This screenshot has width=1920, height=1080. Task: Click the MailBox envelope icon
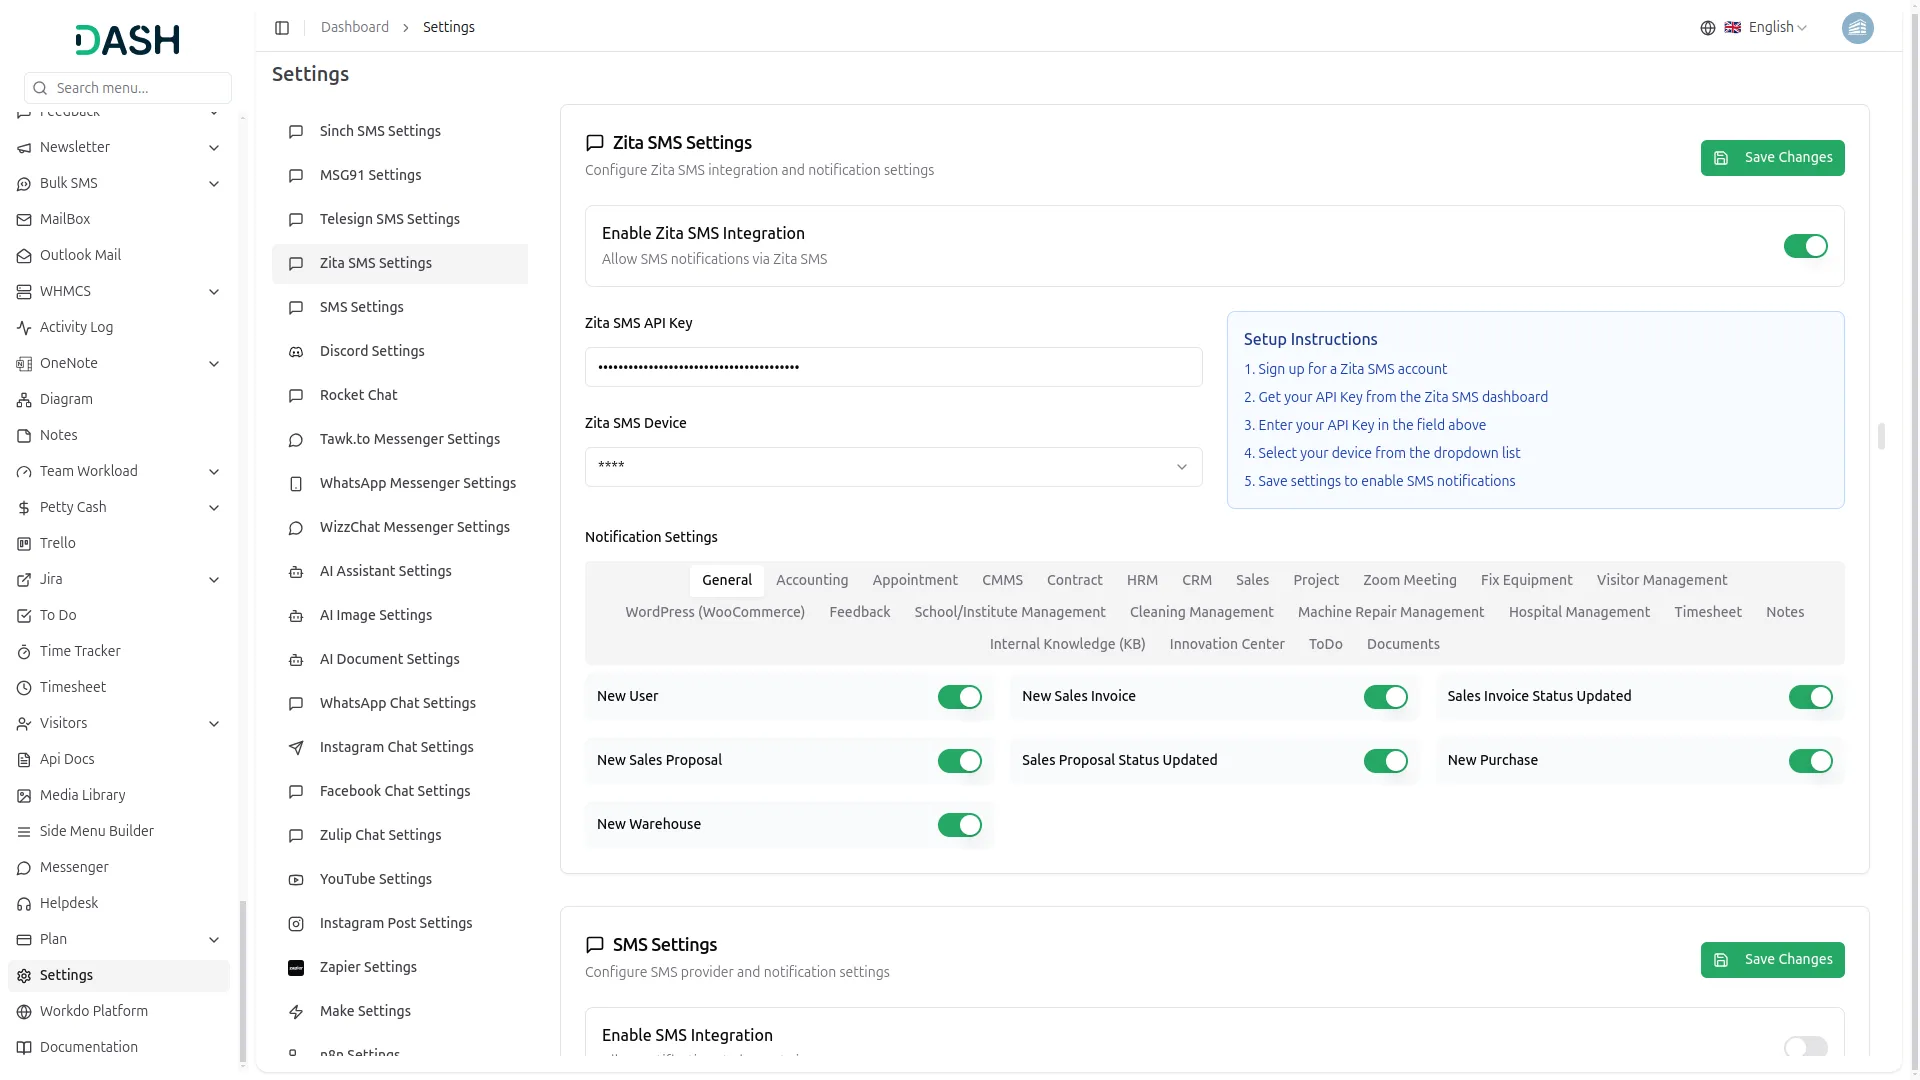[24, 220]
